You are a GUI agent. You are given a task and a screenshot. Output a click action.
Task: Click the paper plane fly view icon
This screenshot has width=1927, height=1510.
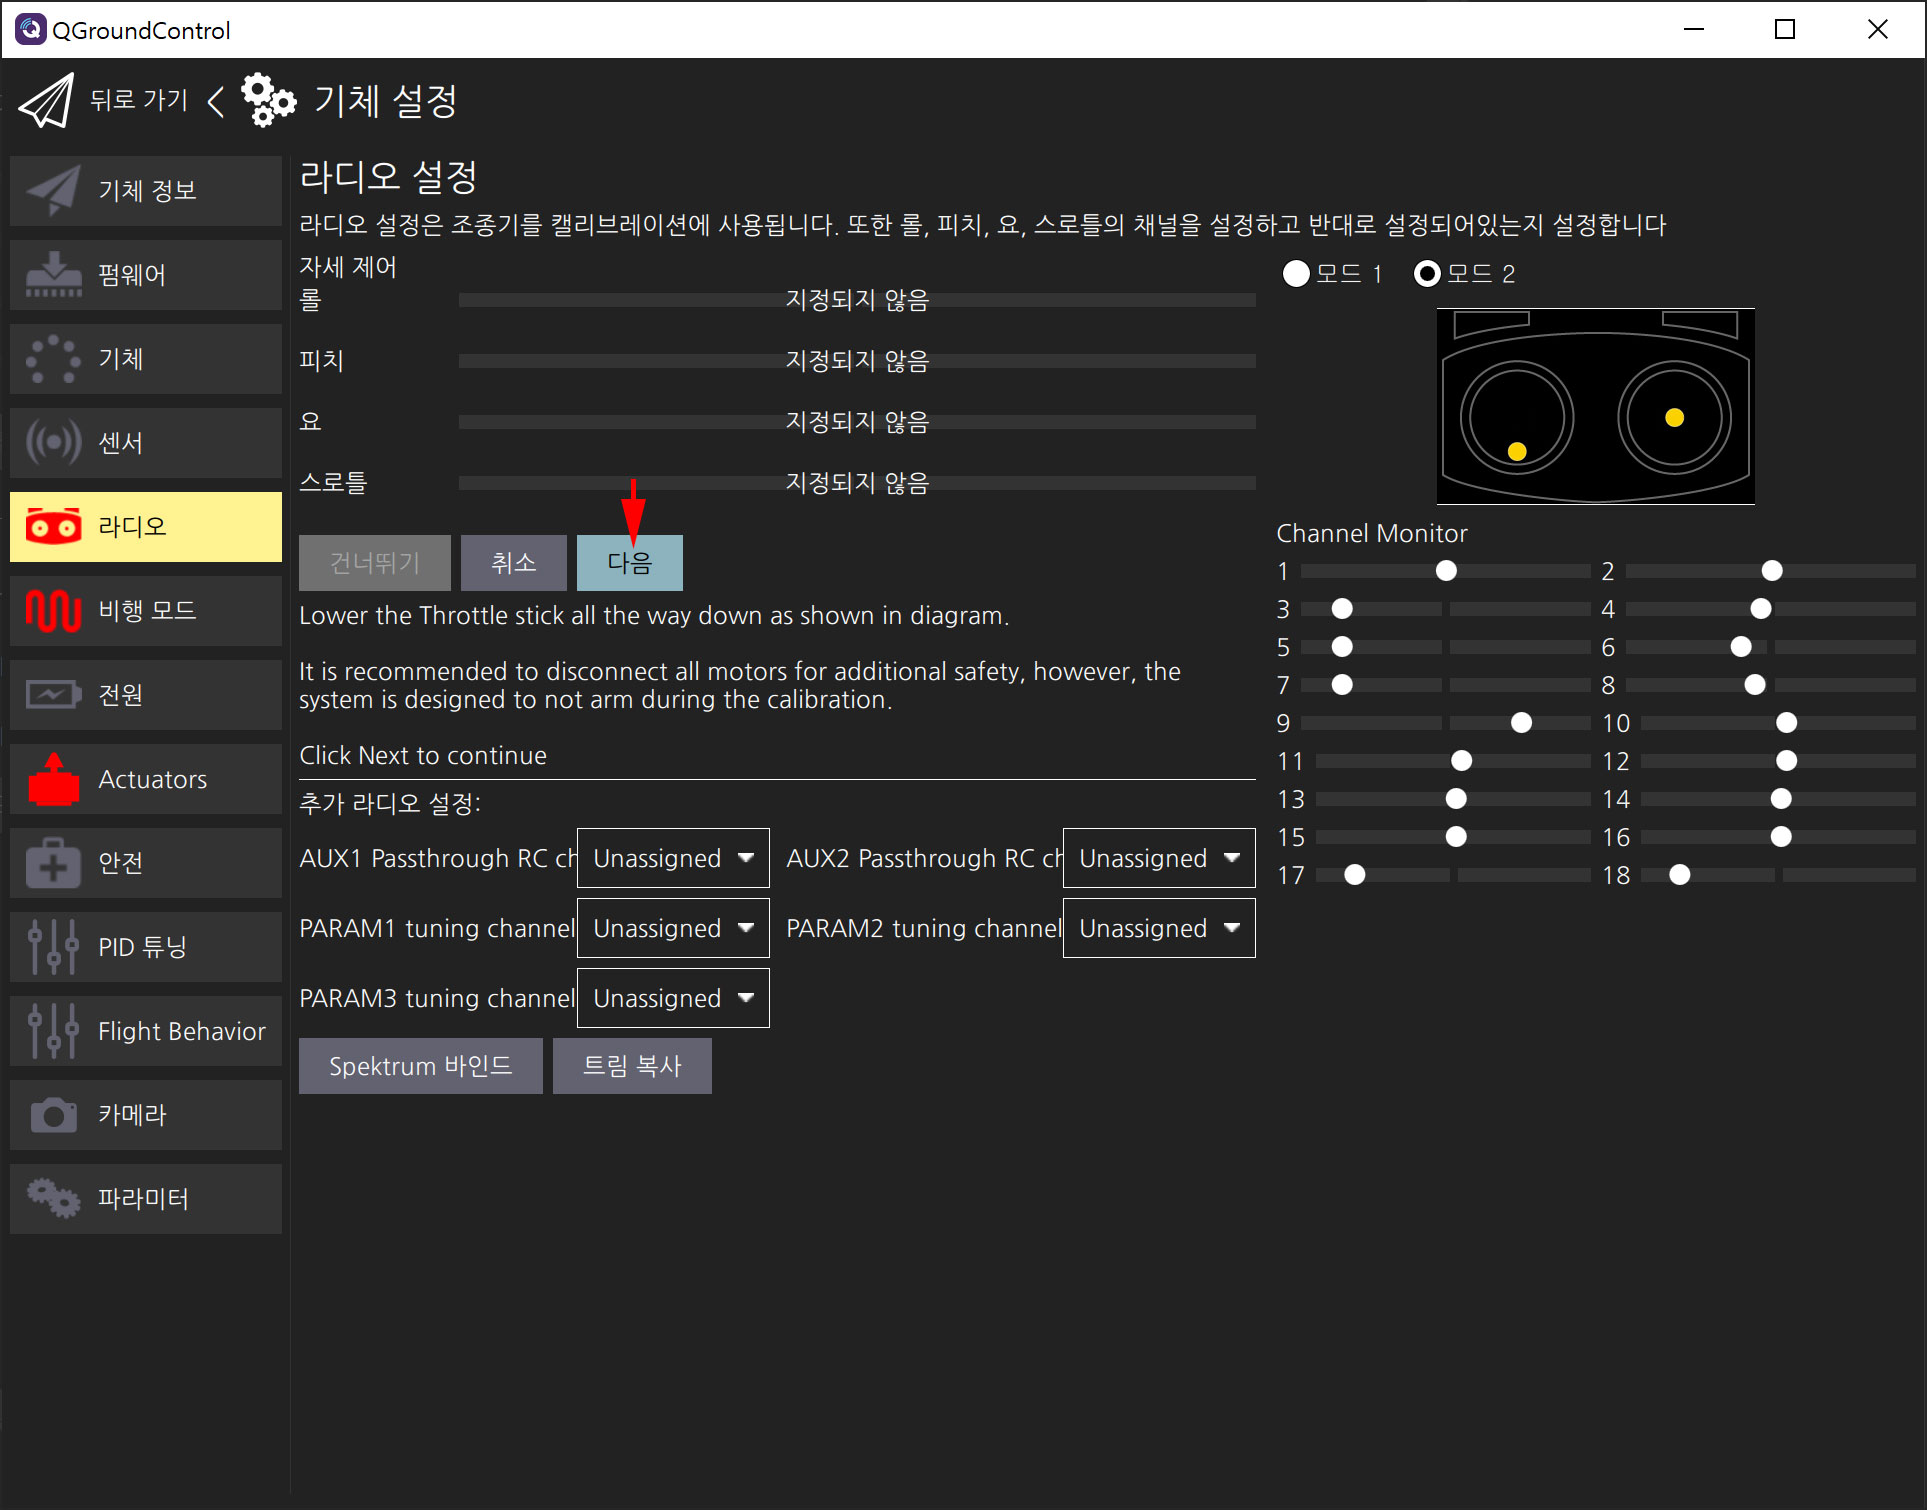pyautogui.click(x=46, y=101)
